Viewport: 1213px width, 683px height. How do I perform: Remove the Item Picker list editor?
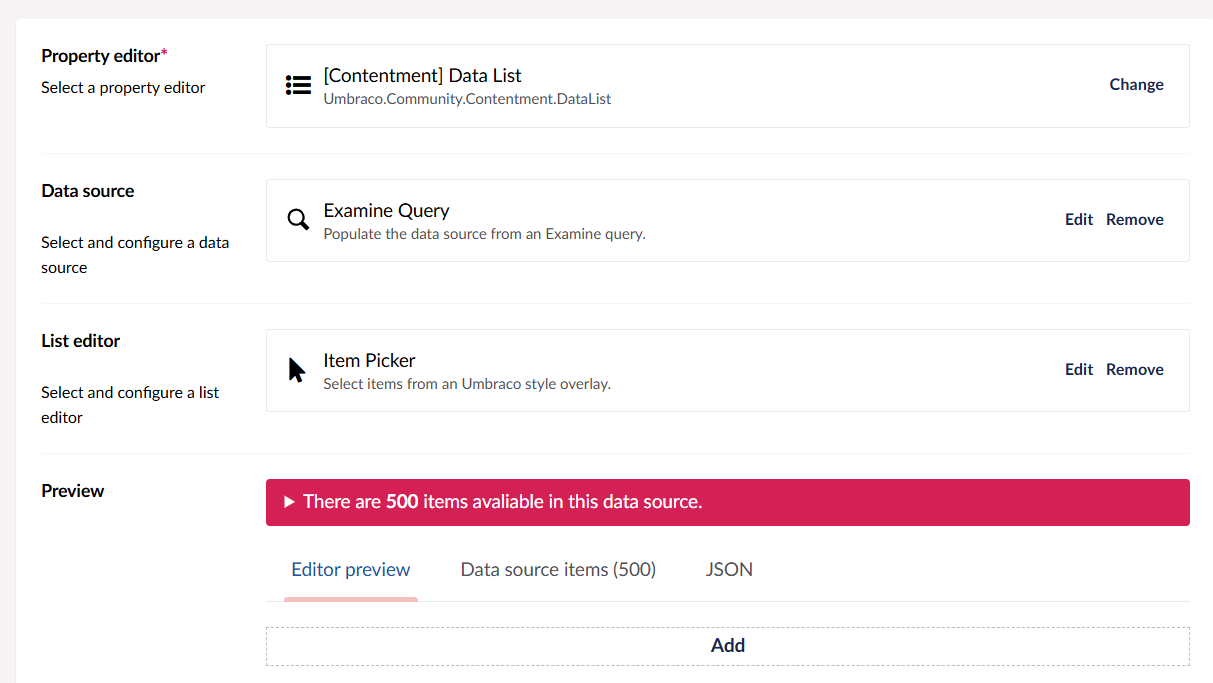1135,370
